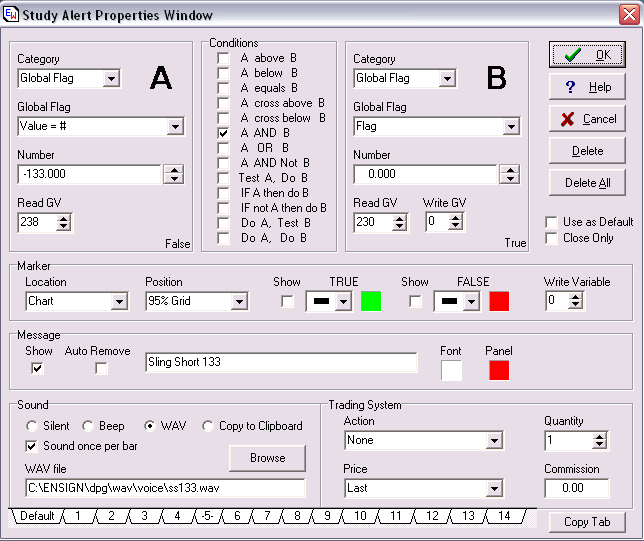
Task: Browse for a WAV file
Action: click(x=267, y=458)
